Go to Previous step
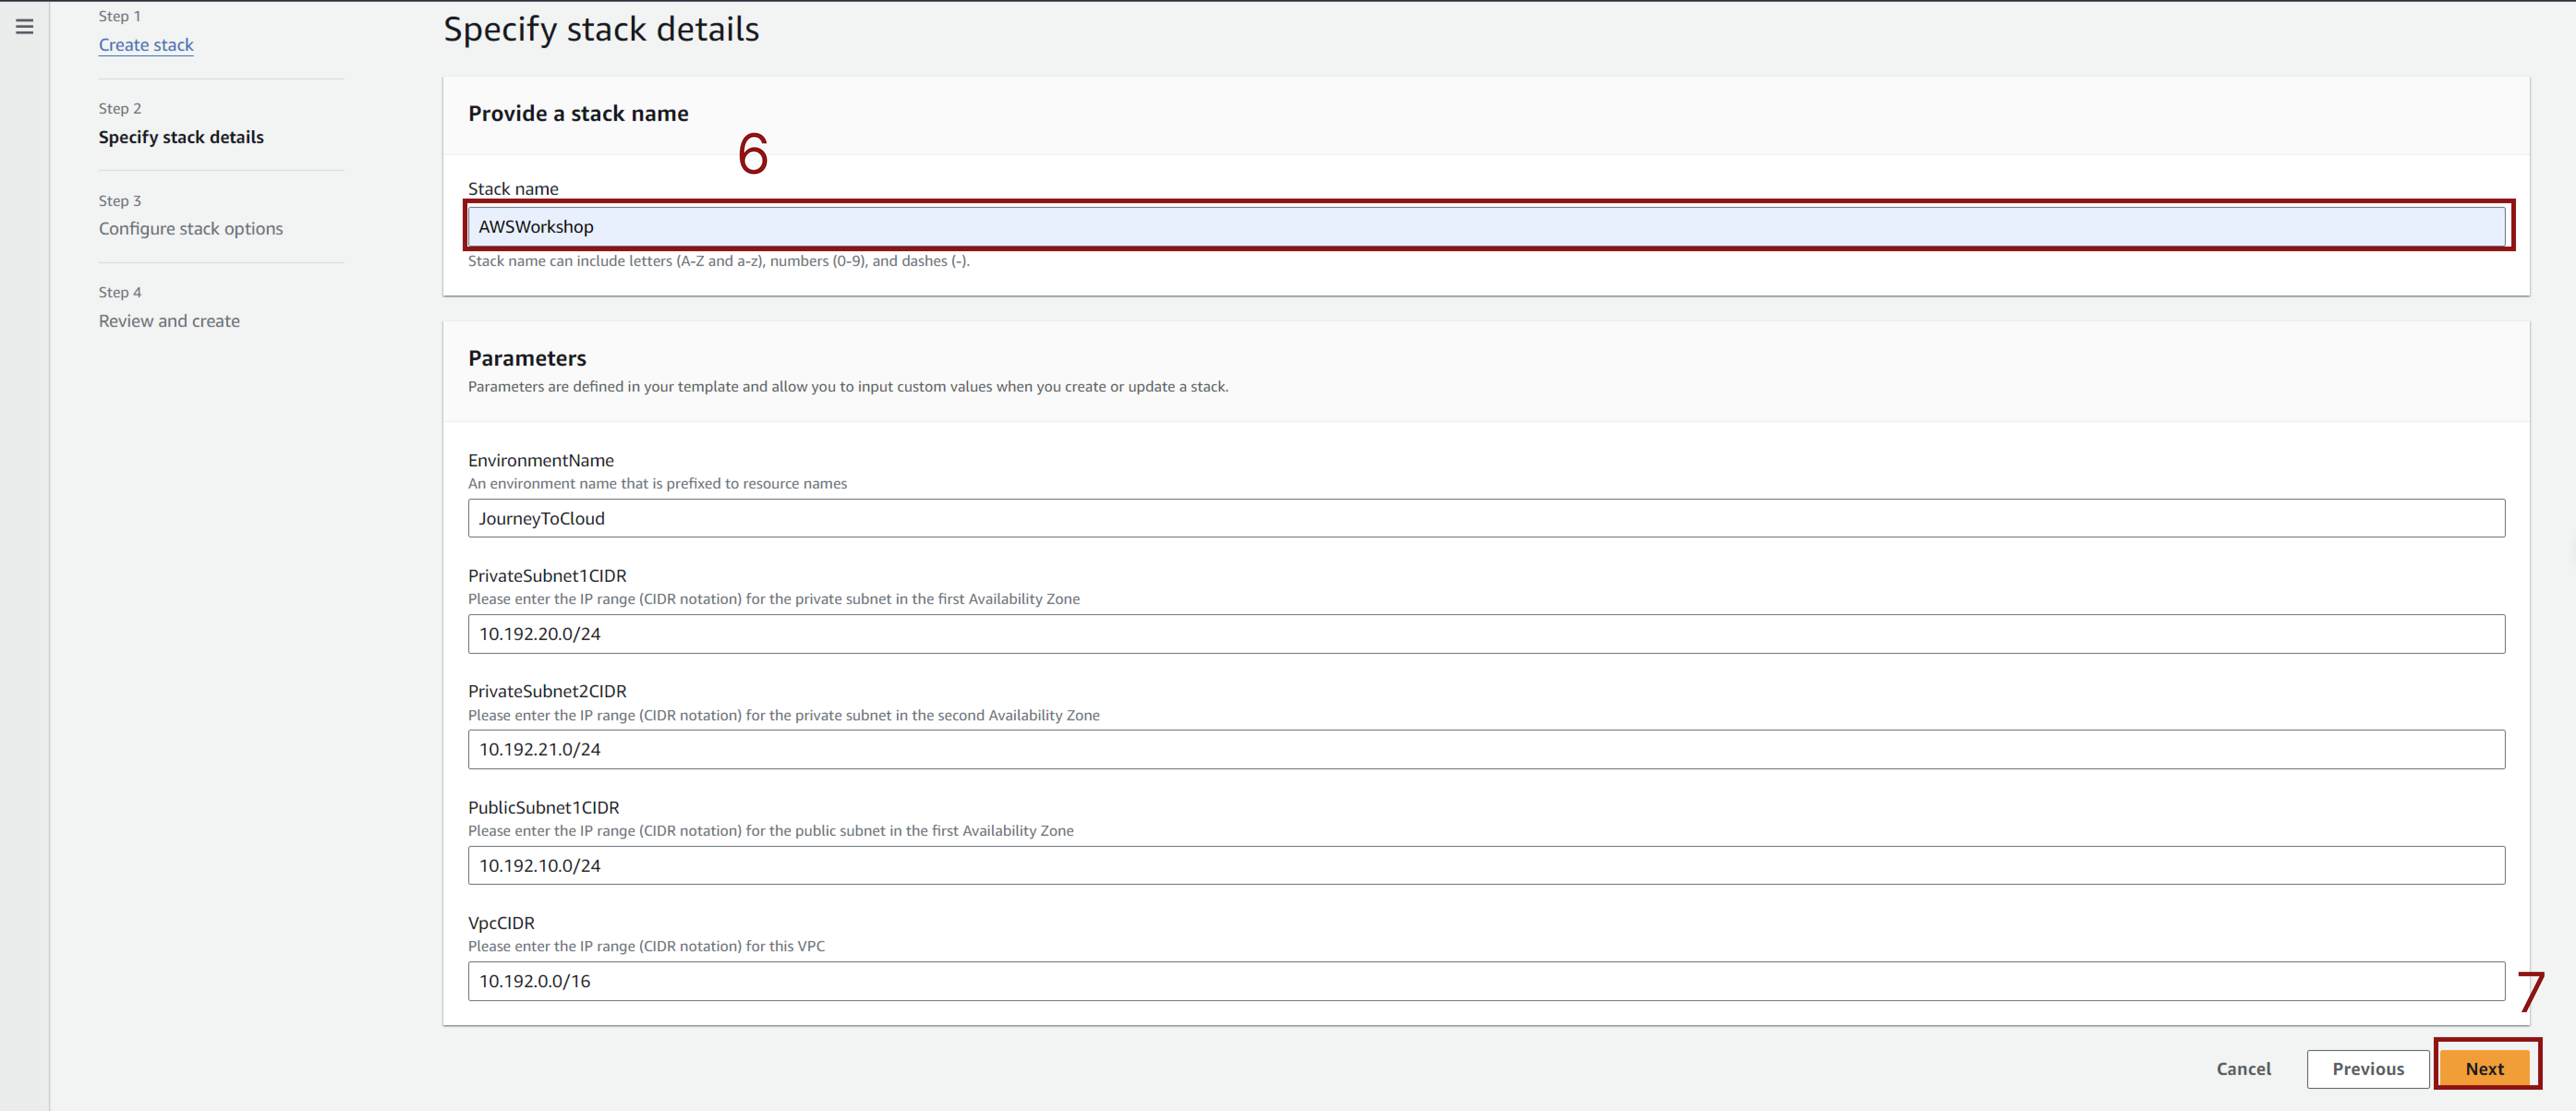Image resolution: width=2576 pixels, height=1111 pixels. click(2368, 1069)
